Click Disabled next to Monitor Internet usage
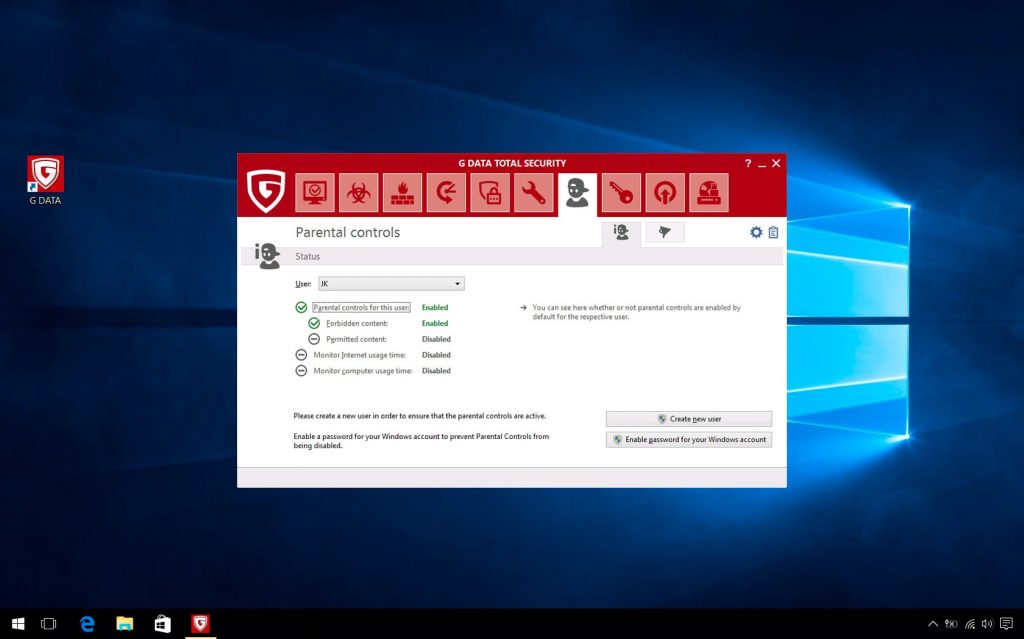 tap(436, 355)
